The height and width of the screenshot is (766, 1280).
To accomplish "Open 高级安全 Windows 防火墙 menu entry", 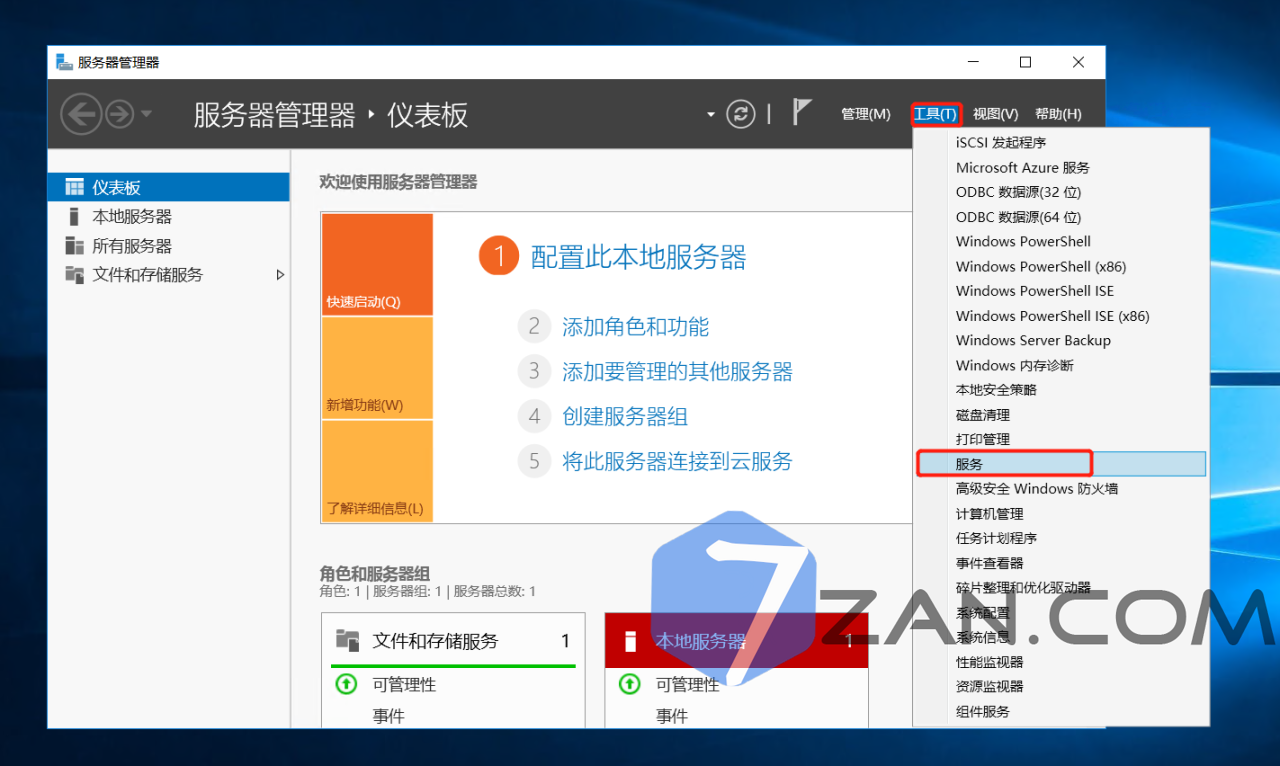I will [1061, 489].
